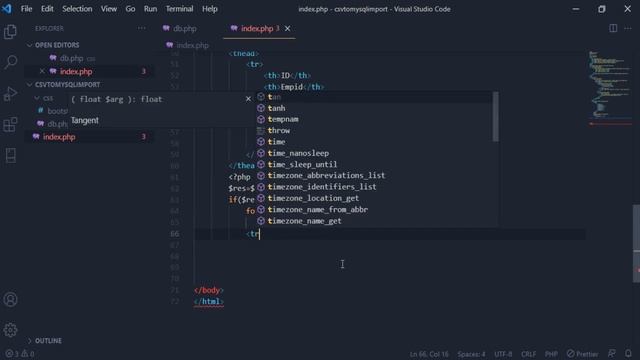Open the Explorer view in activity bar
640x360 pixels.
(x=10, y=32)
